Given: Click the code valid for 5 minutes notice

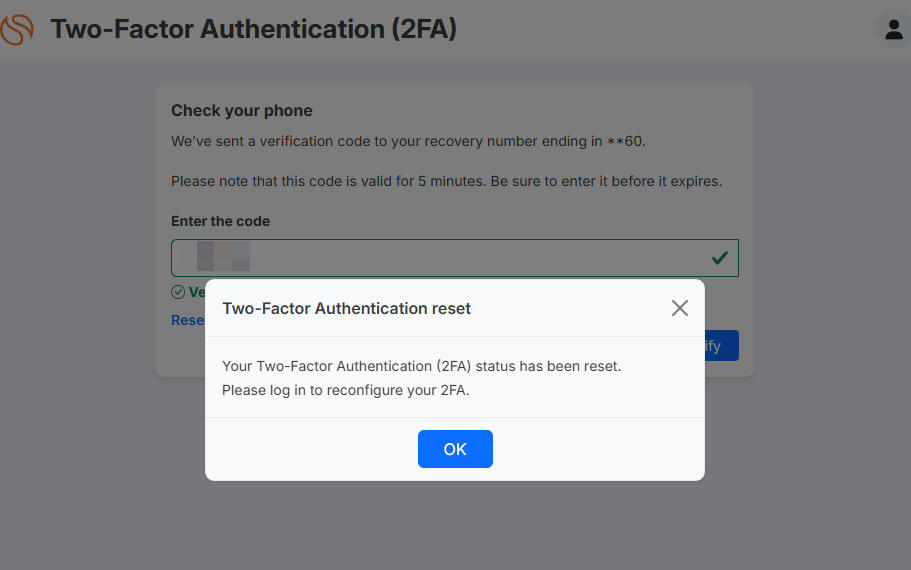Looking at the screenshot, I should pos(446,181).
